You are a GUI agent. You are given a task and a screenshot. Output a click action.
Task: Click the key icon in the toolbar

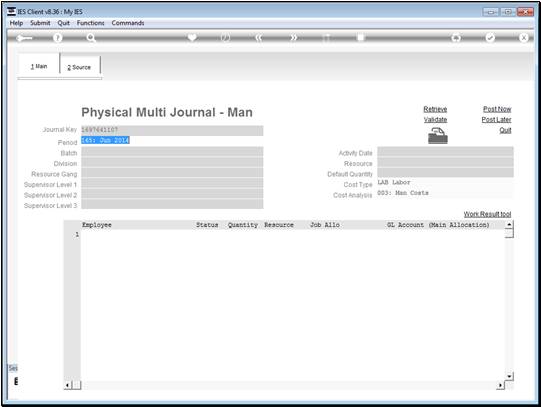[x=24, y=38]
